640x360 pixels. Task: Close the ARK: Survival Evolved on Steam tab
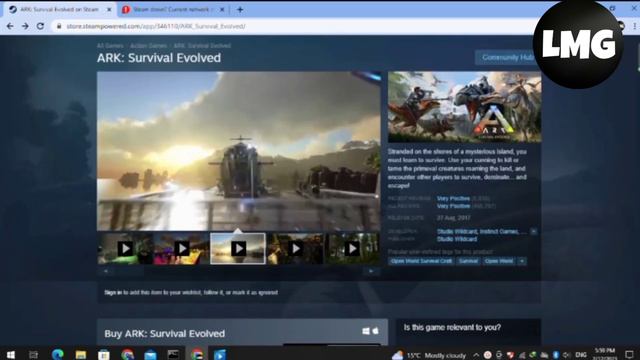(x=109, y=9)
